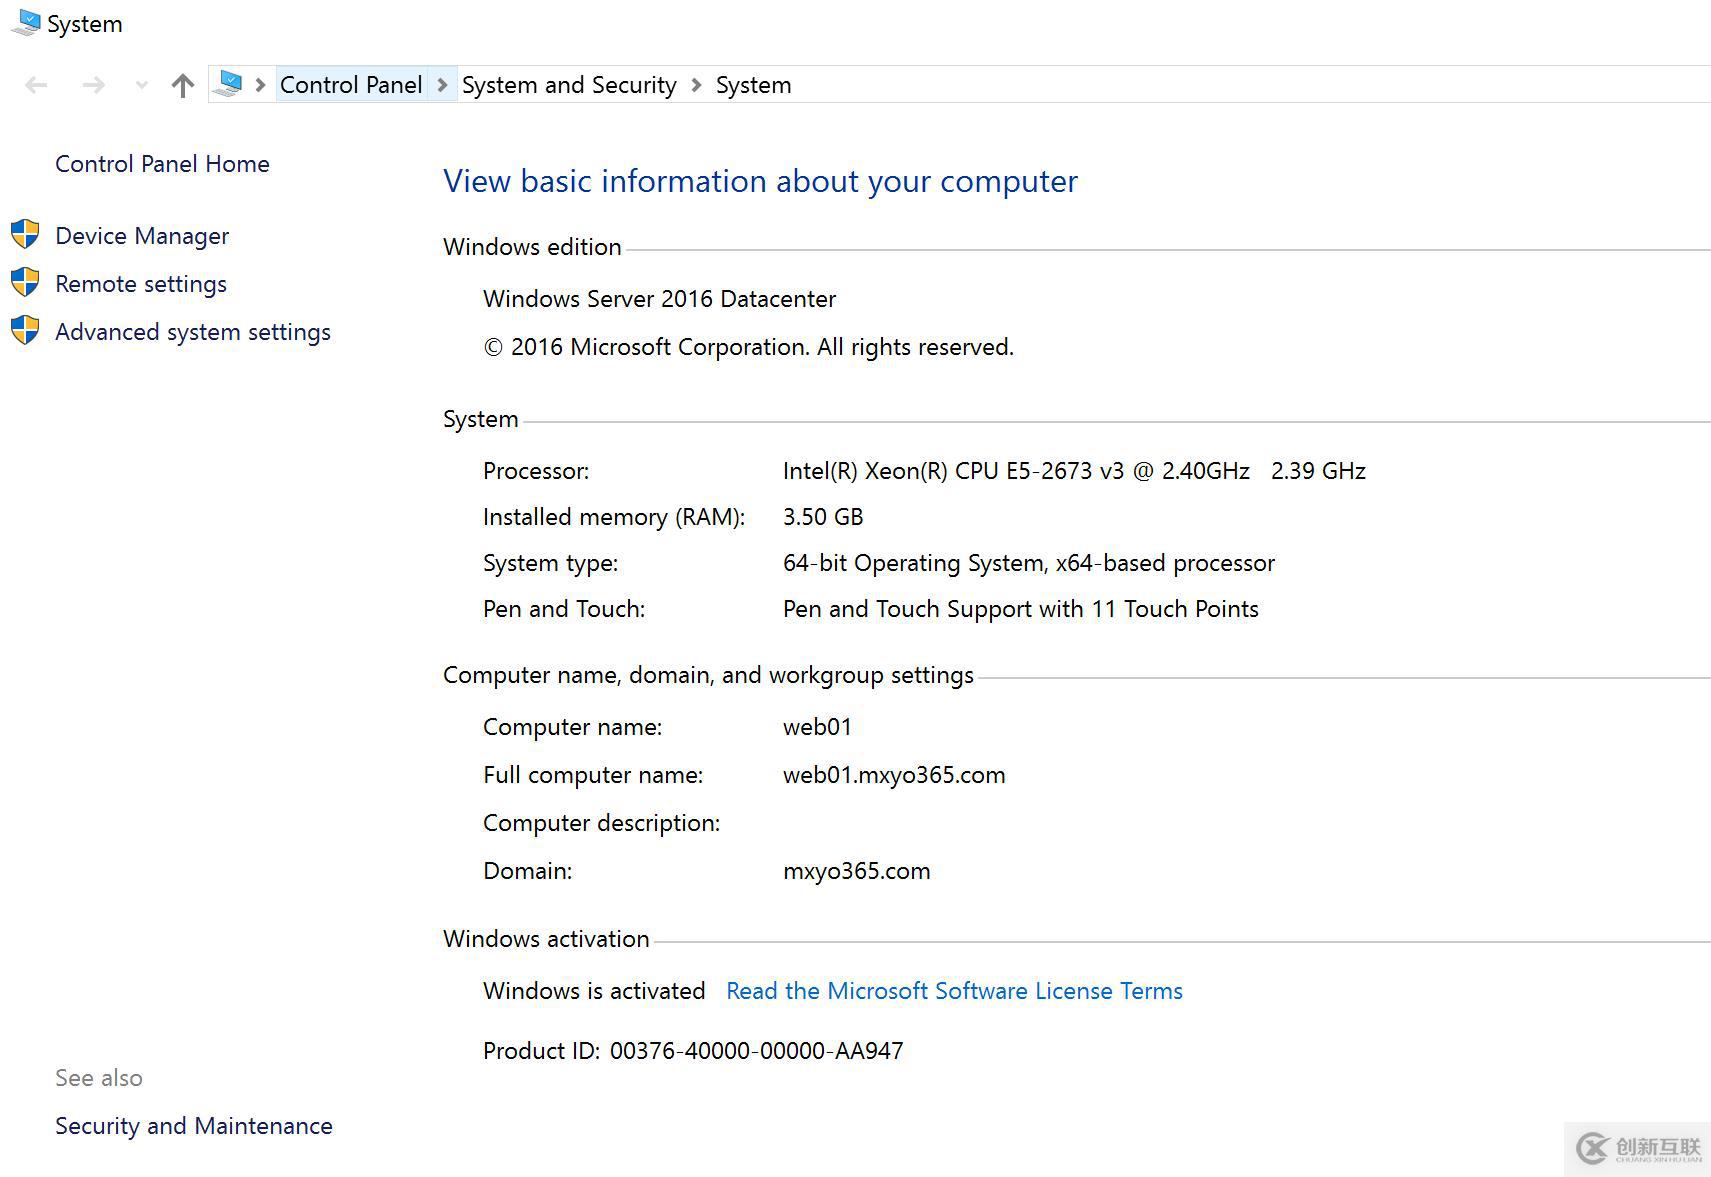Read the Microsoft Software License Terms

pyautogui.click(x=954, y=991)
